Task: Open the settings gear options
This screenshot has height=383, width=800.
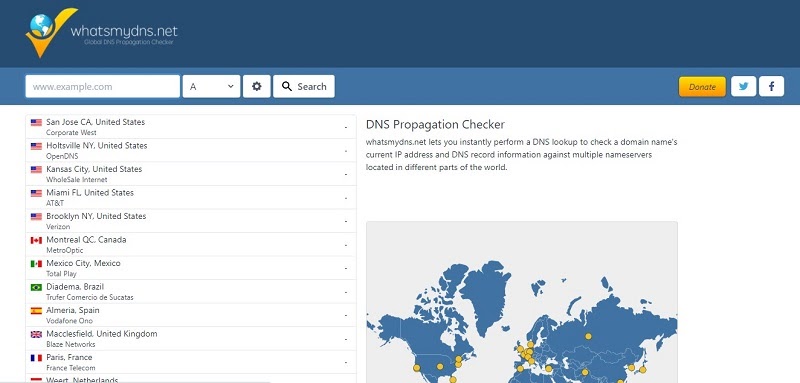Action: pyautogui.click(x=257, y=86)
